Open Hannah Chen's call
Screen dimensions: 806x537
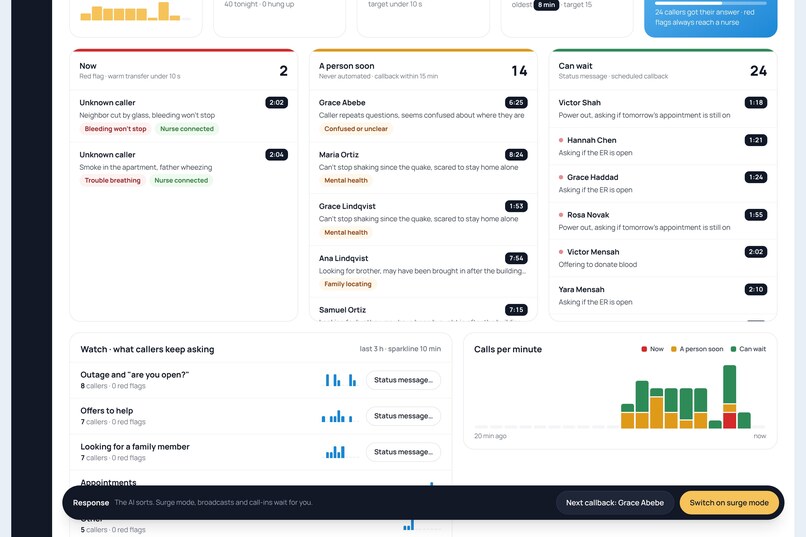coord(663,146)
